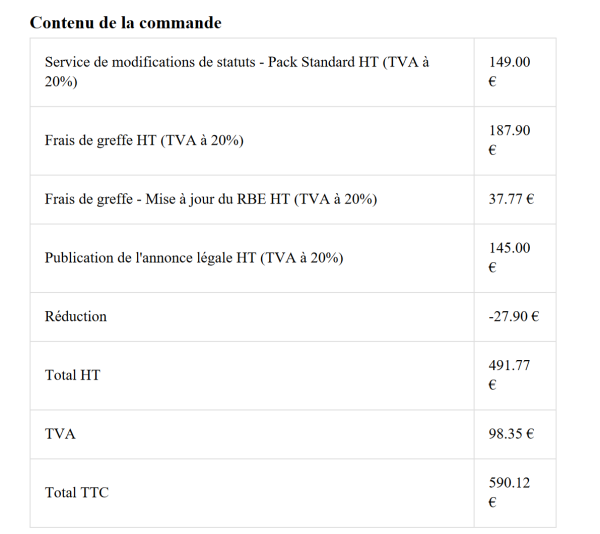Click '(TVA à 20%)' in RBE row
600x534 pixels.
[336, 199]
